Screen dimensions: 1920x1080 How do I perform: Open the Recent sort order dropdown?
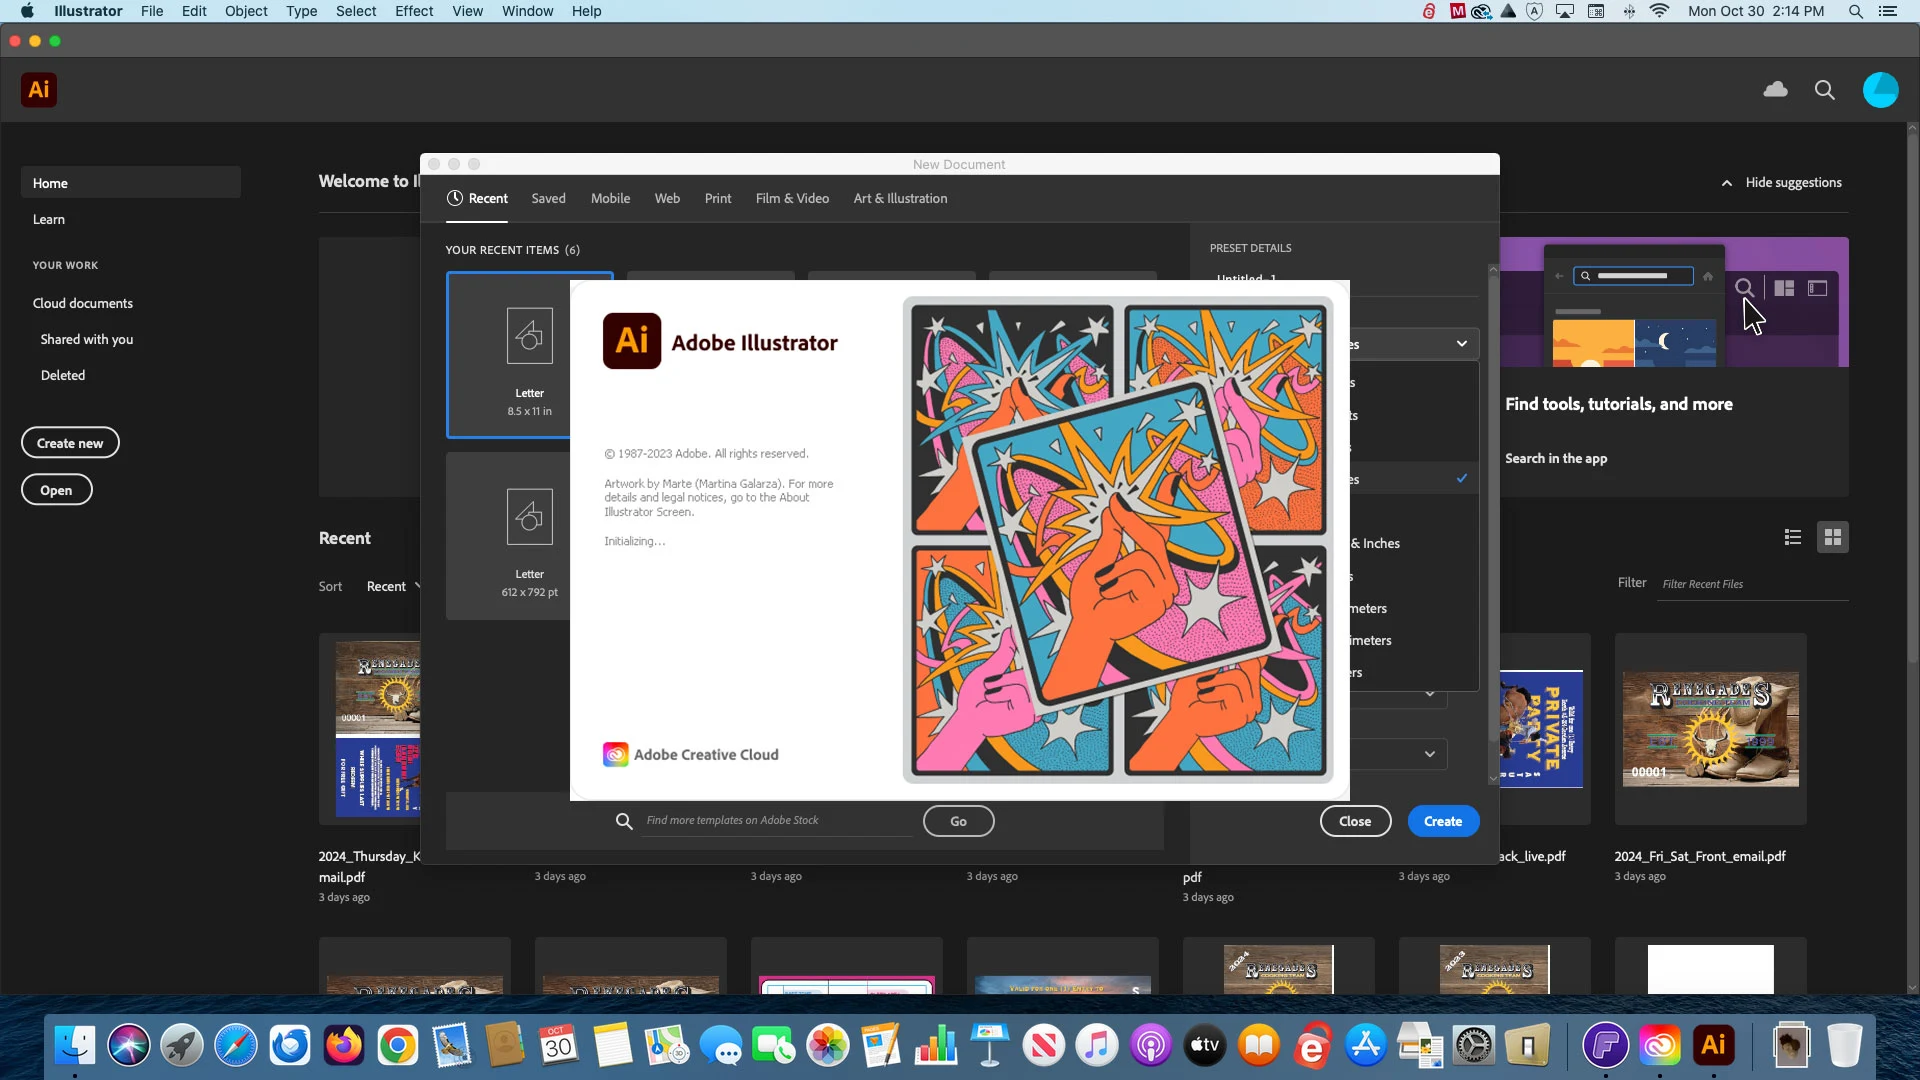point(391,586)
